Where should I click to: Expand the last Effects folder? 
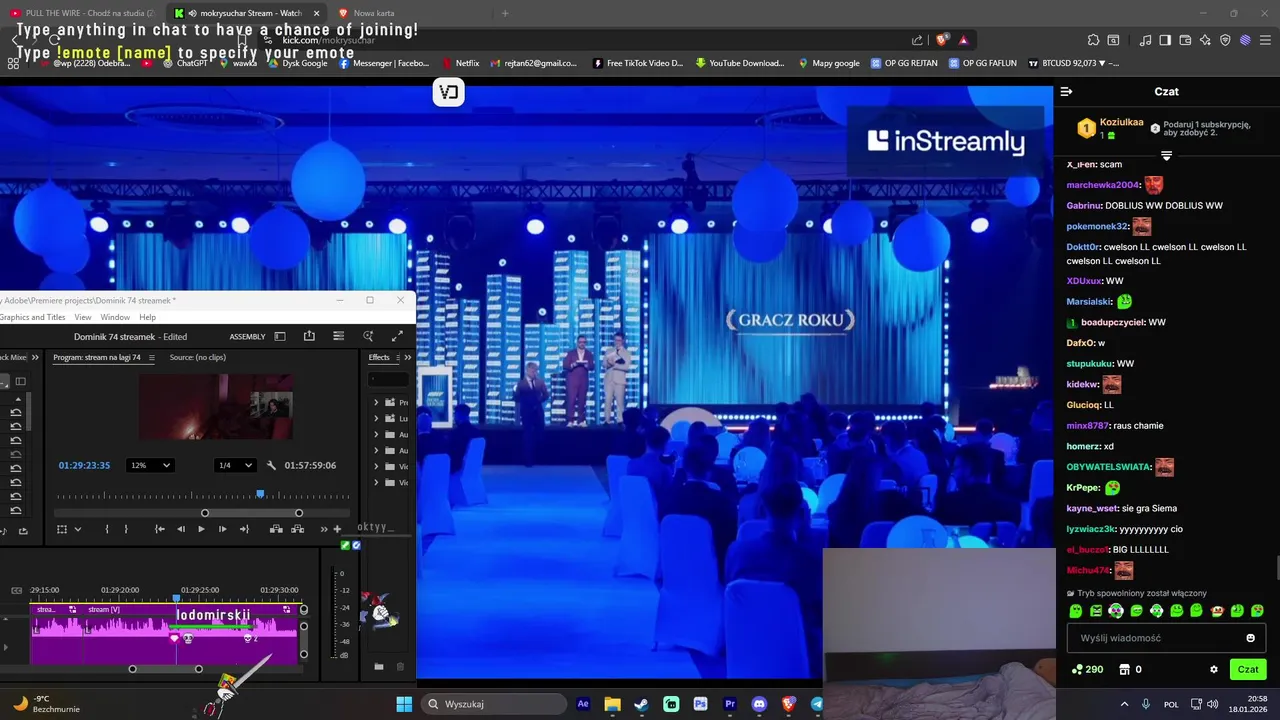pos(376,482)
